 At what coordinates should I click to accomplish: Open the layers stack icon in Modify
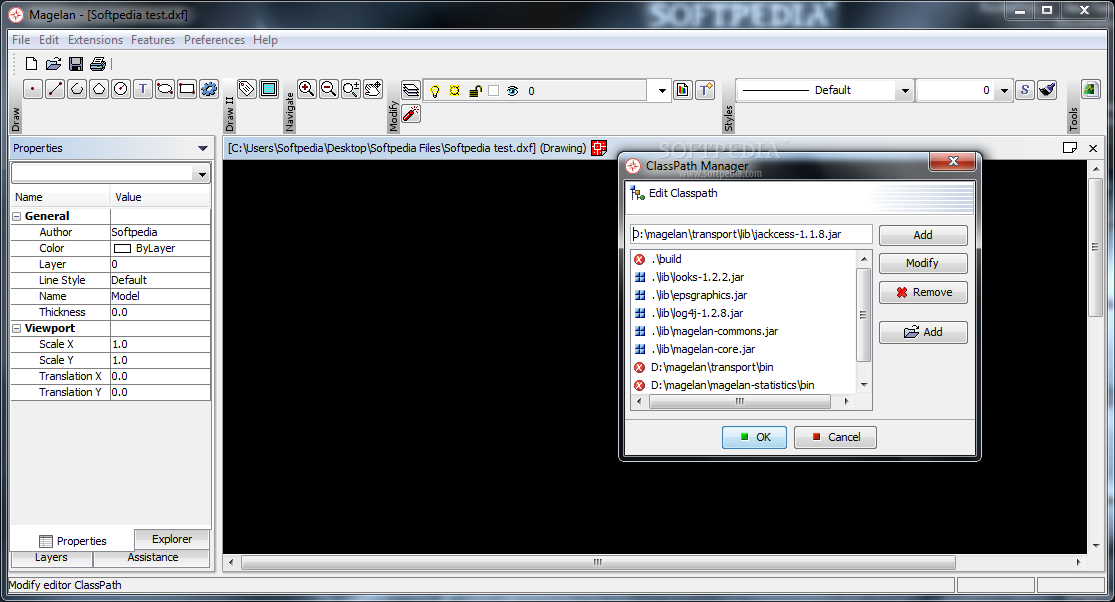click(411, 90)
